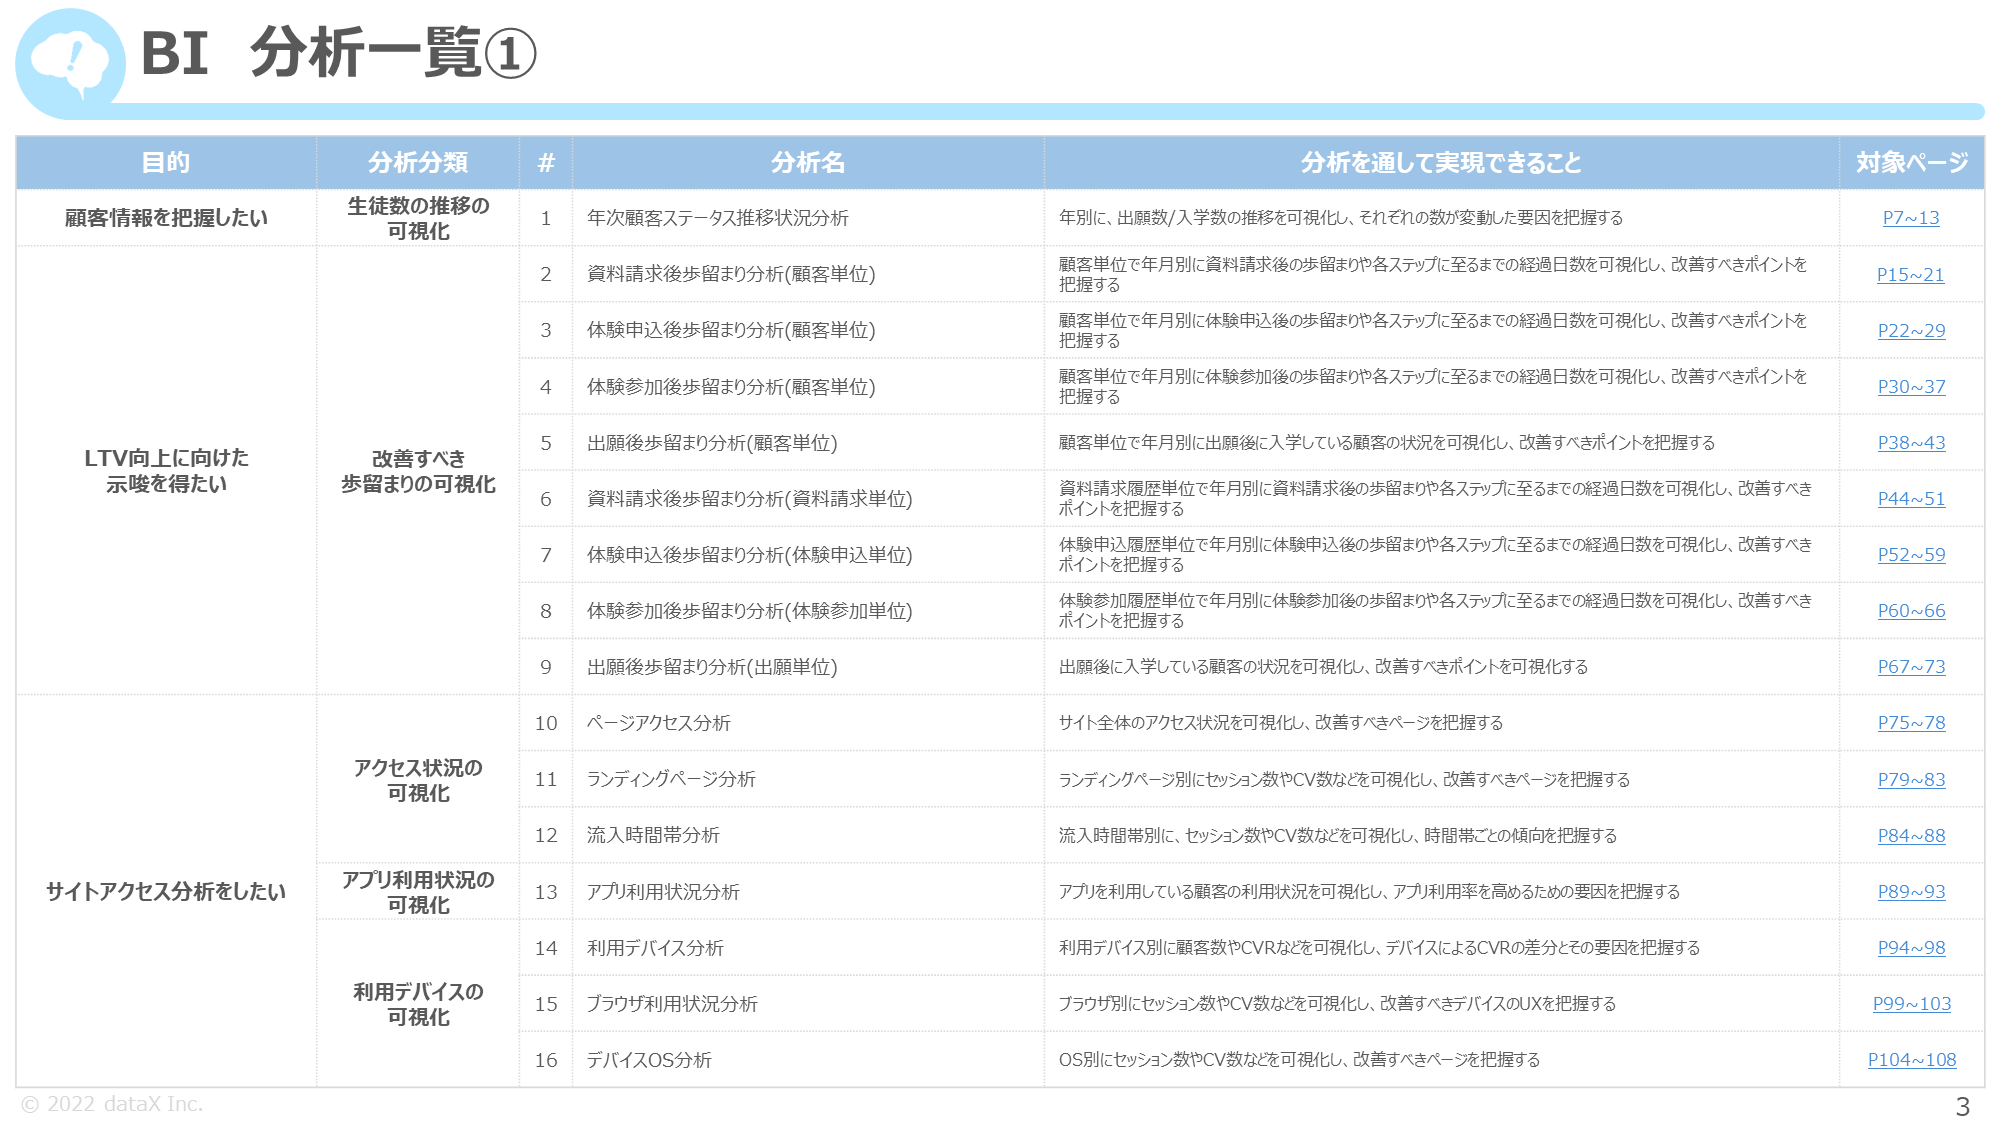Click row number 10 cell
The height and width of the screenshot is (1125, 2000).
pos(546,722)
